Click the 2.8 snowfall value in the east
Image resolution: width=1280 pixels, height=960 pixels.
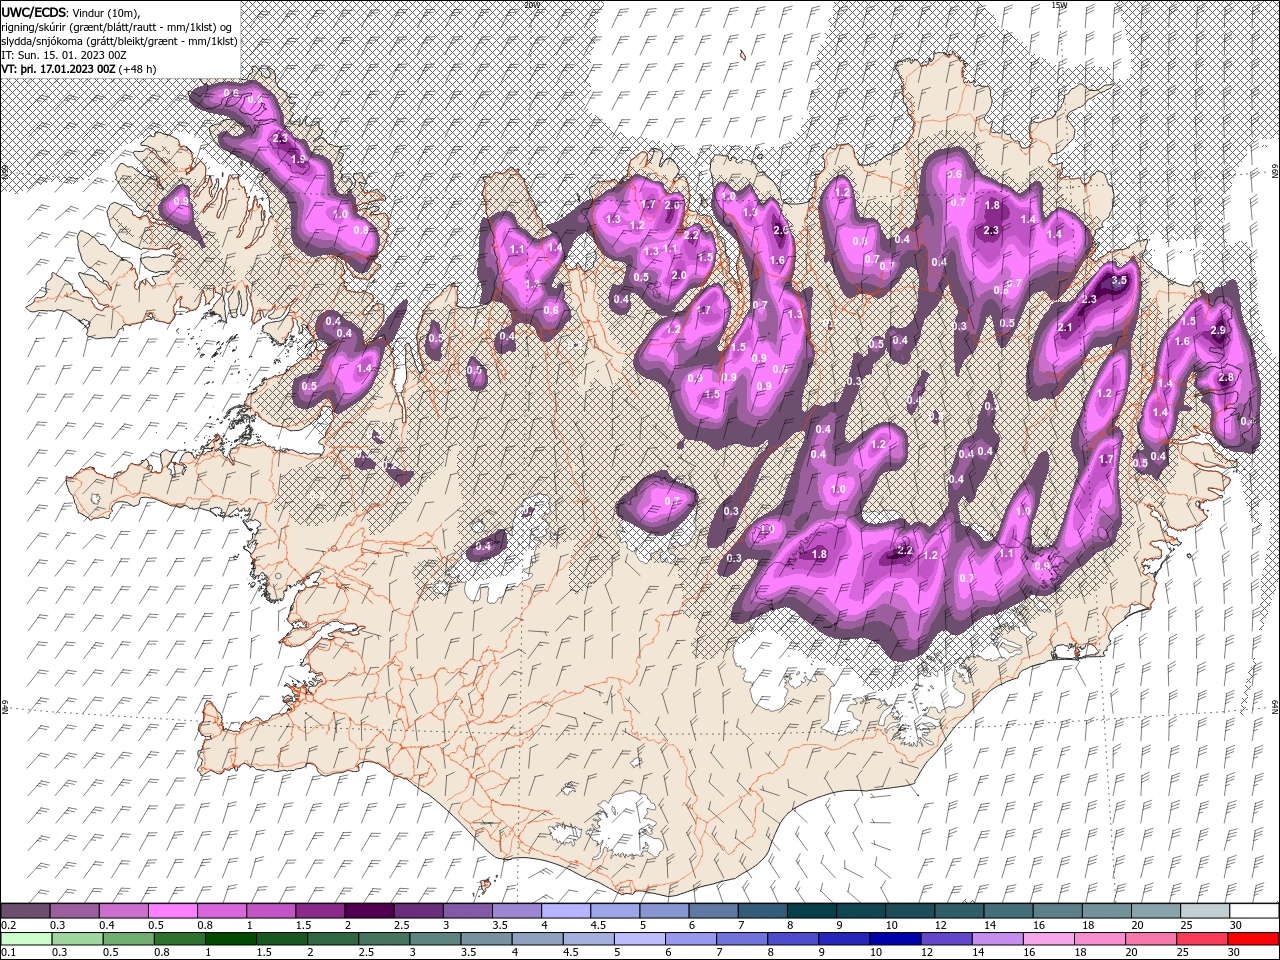click(1226, 377)
